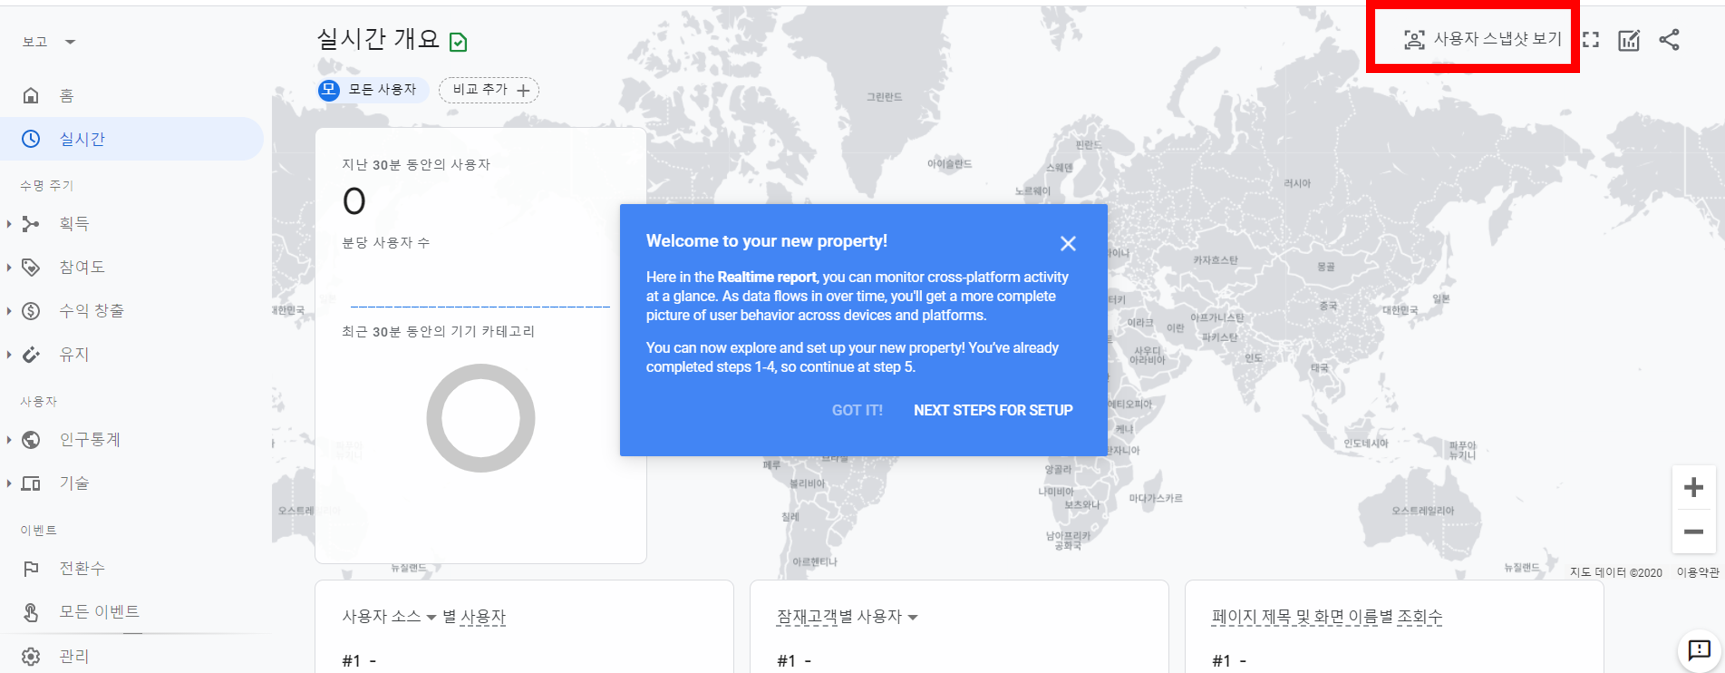The height and width of the screenshot is (673, 1725).
Task: Expand the 기술 section arrow
Action: pyautogui.click(x=9, y=483)
